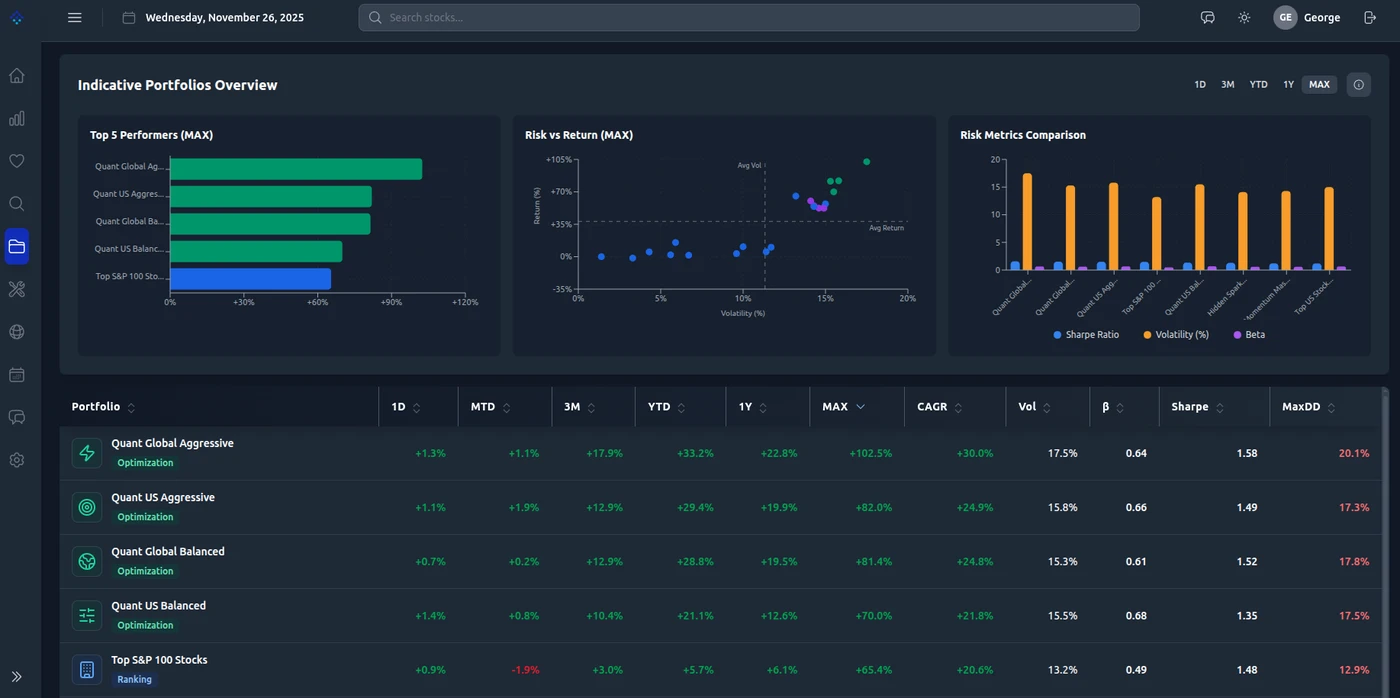Screen dimensions: 1400x698
Task: Click the Quant US Aggressive target icon
Action: pos(87,507)
